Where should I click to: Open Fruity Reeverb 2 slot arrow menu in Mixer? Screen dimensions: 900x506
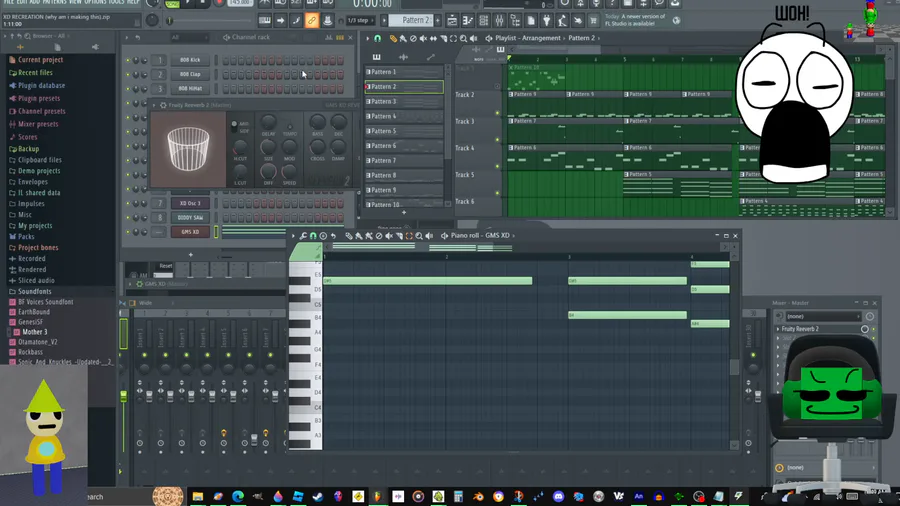(778, 329)
